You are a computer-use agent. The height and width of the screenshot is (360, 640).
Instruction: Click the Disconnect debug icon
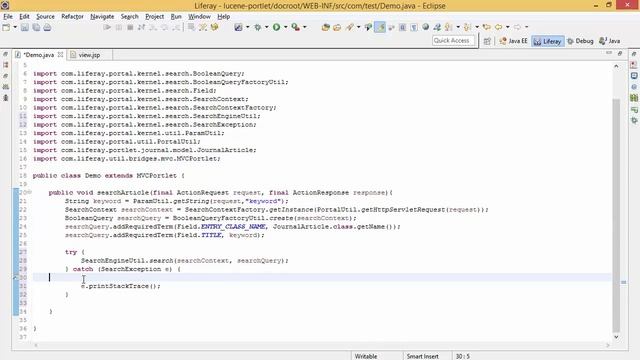141,27
